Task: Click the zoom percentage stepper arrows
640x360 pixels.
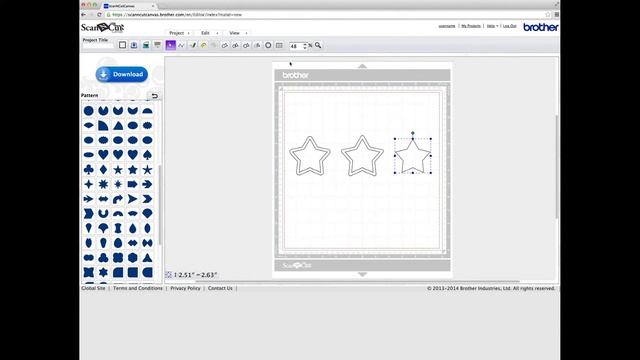Action: [x=305, y=46]
